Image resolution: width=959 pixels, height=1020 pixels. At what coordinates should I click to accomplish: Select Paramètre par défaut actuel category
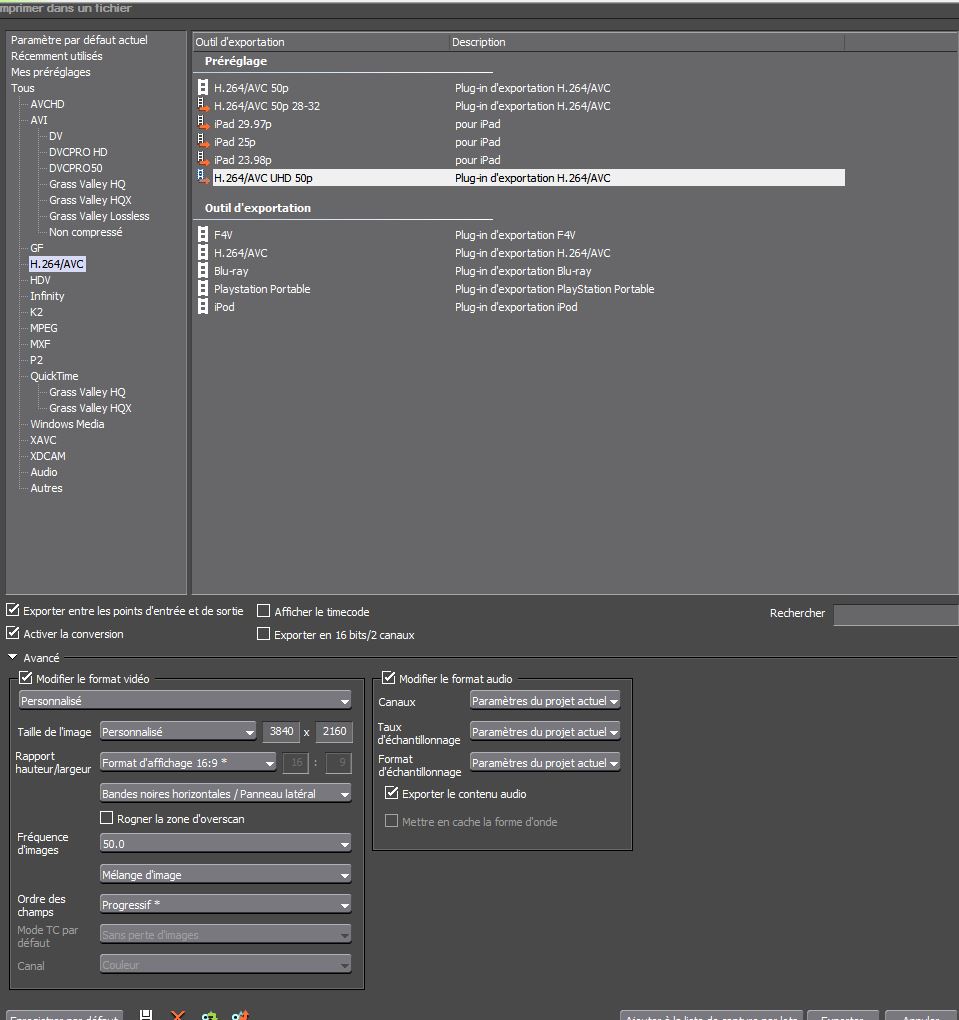click(79, 40)
